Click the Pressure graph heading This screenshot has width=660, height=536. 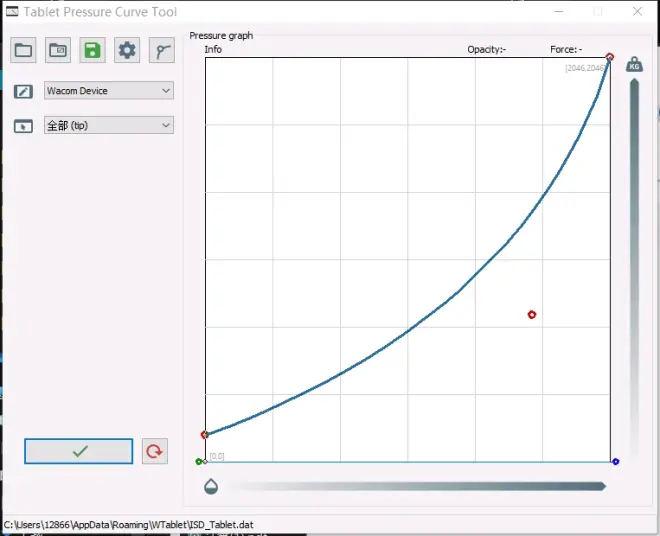[x=221, y=36]
